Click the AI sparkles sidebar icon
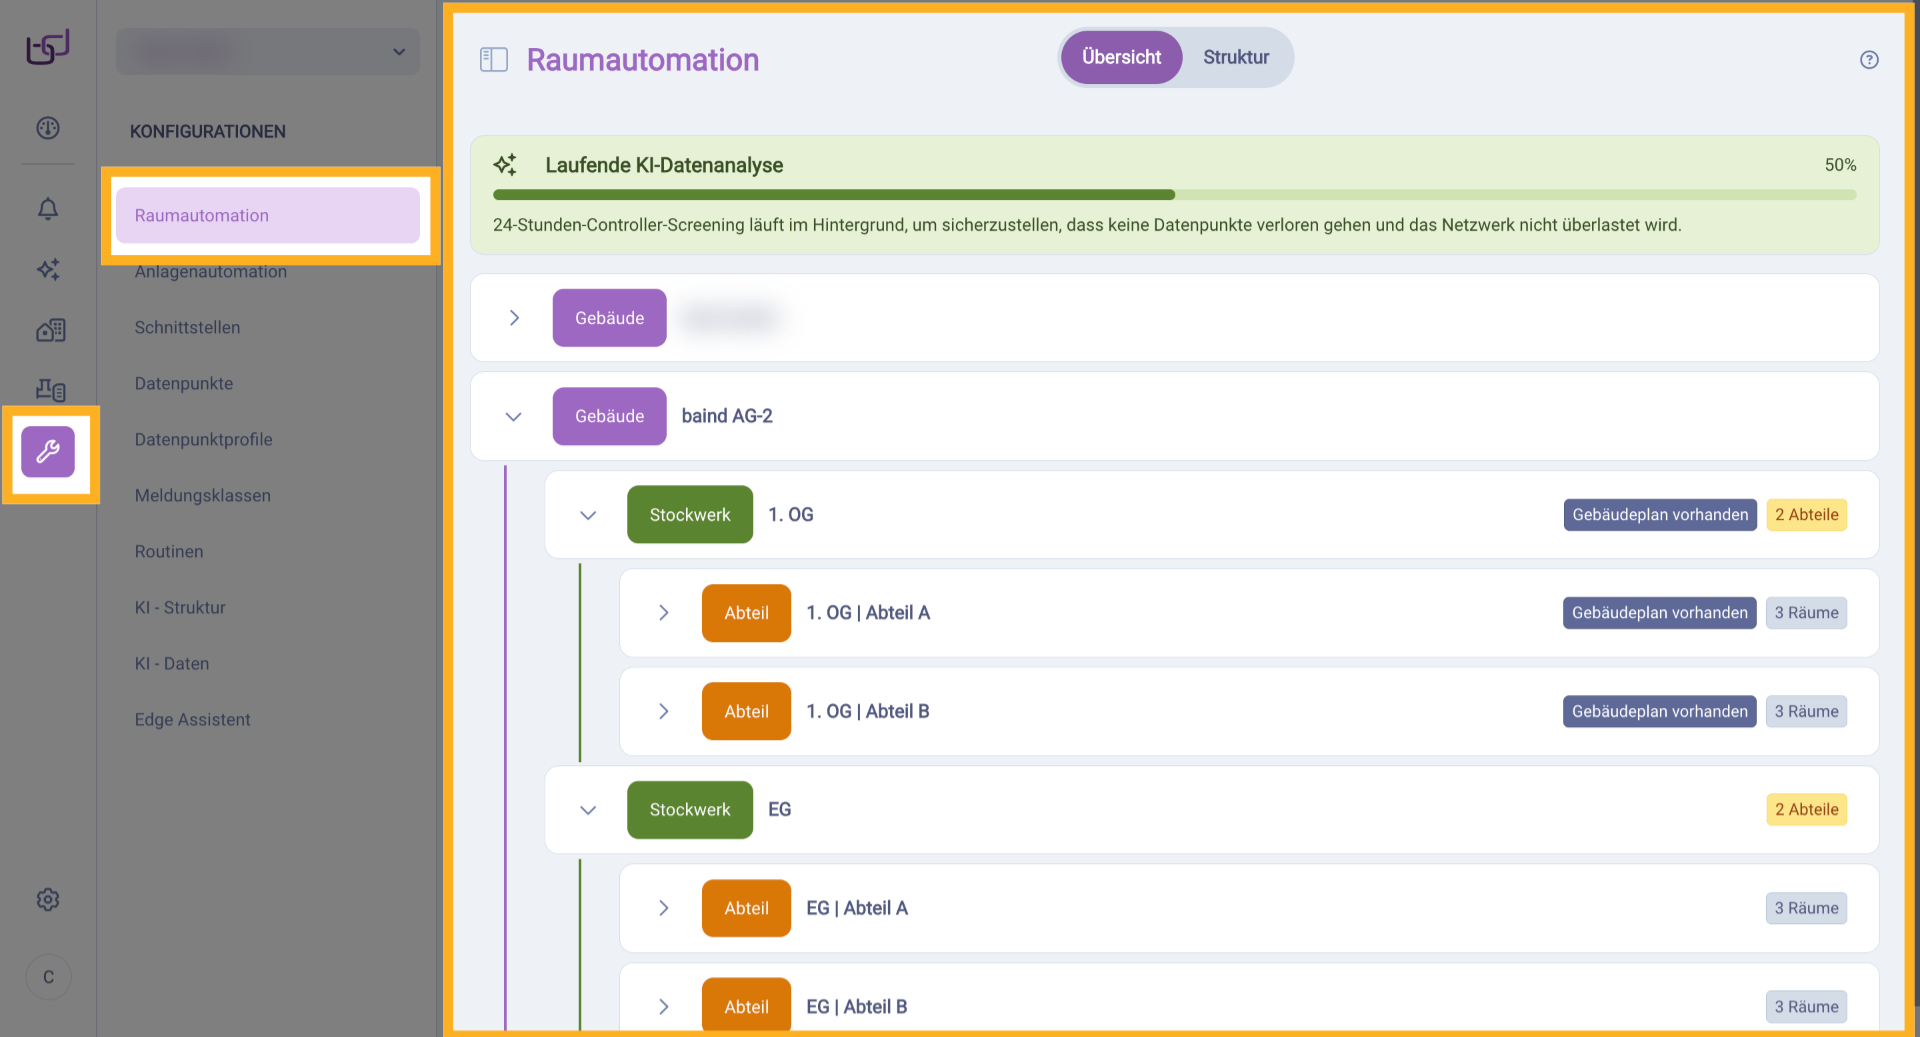This screenshot has width=1920, height=1037. click(48, 269)
